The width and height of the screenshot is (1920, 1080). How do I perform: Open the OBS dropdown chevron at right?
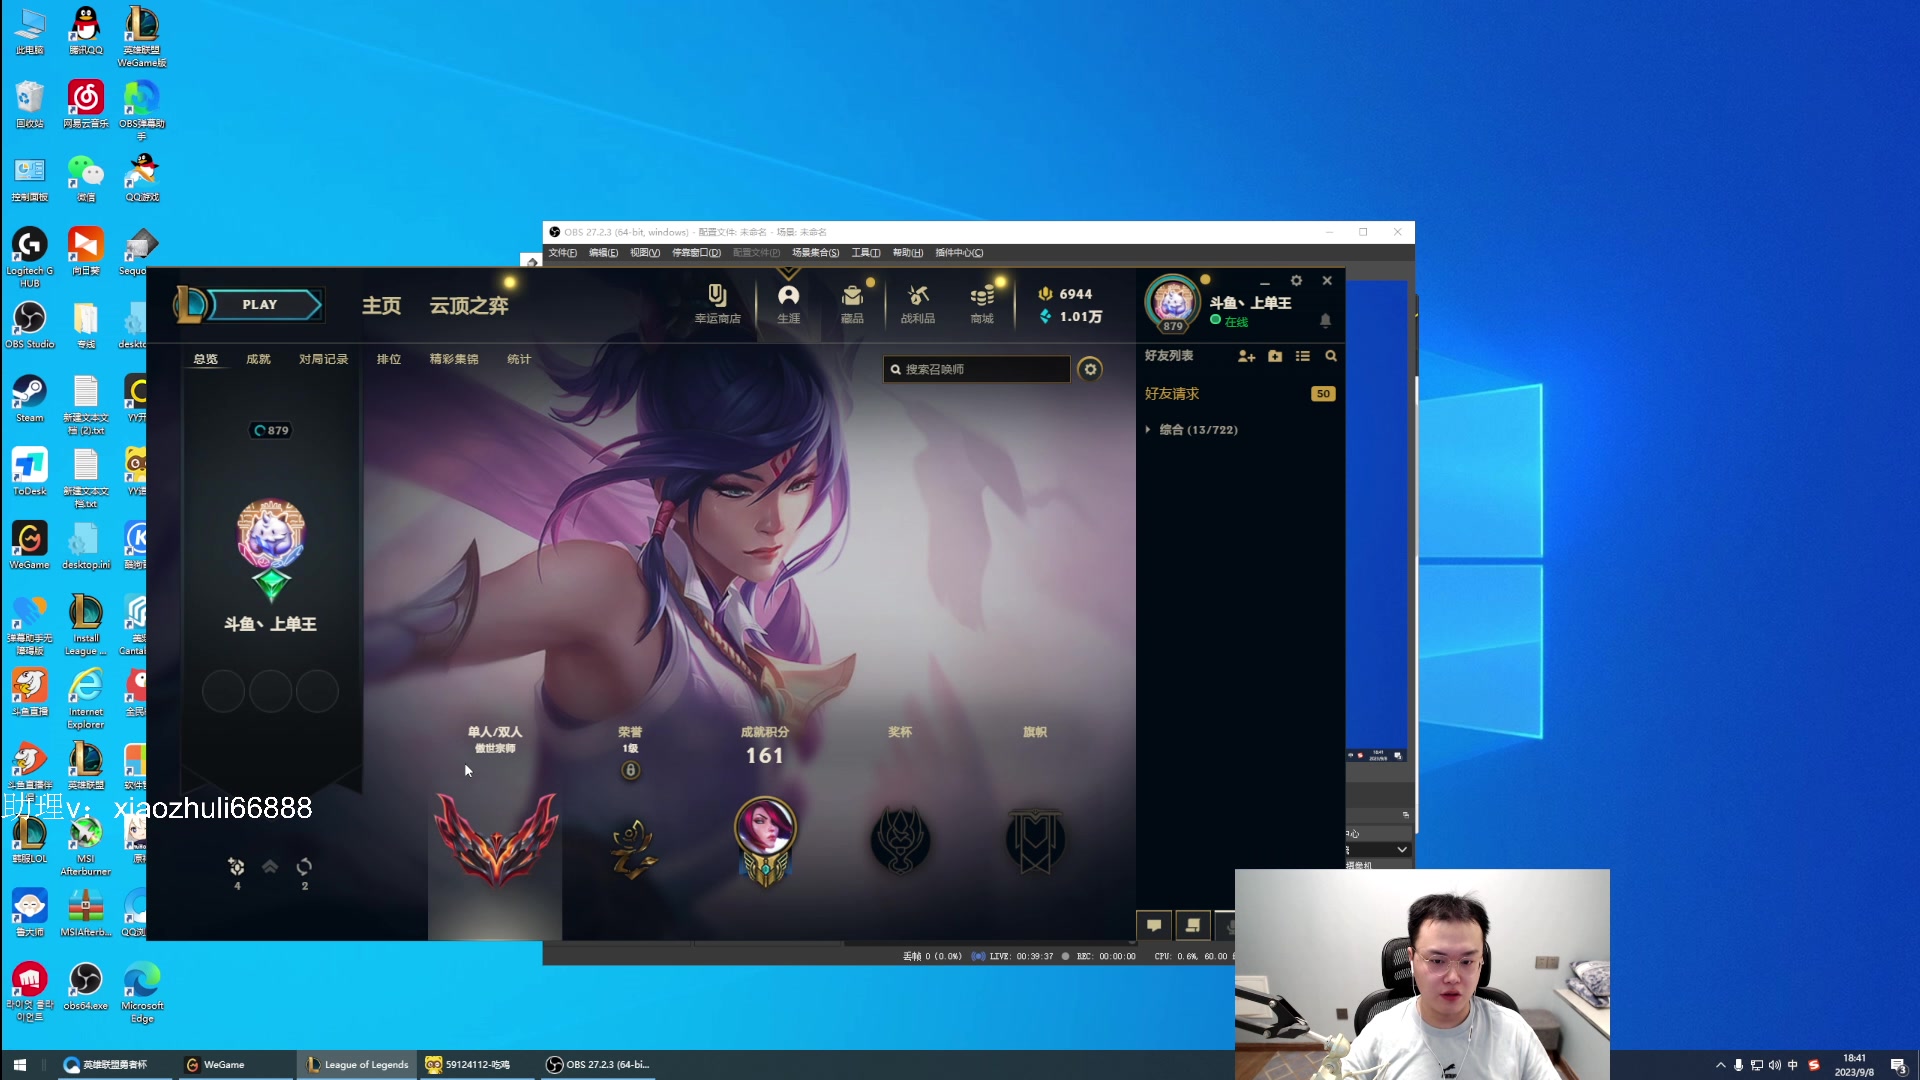click(x=1402, y=849)
